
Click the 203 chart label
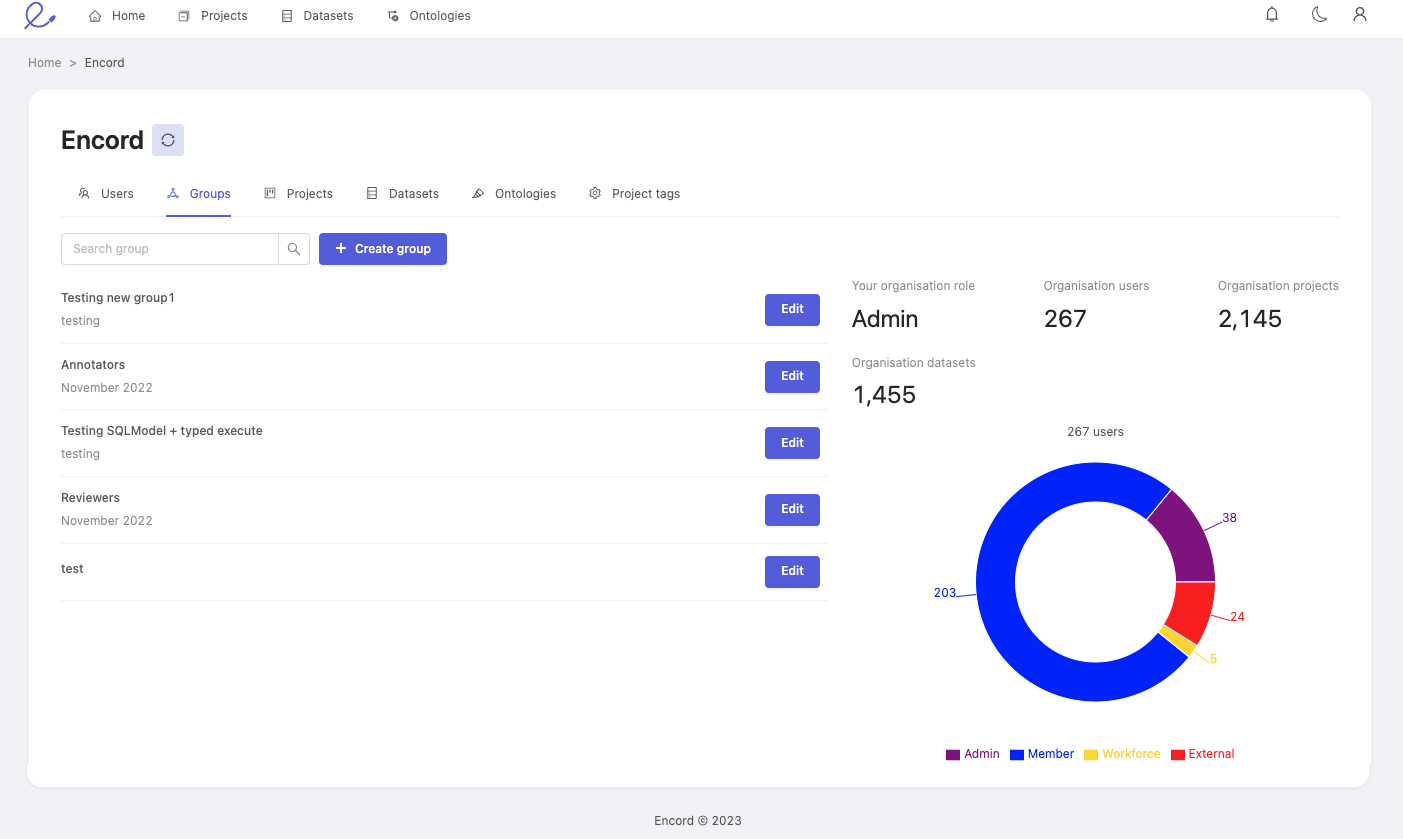tap(945, 593)
